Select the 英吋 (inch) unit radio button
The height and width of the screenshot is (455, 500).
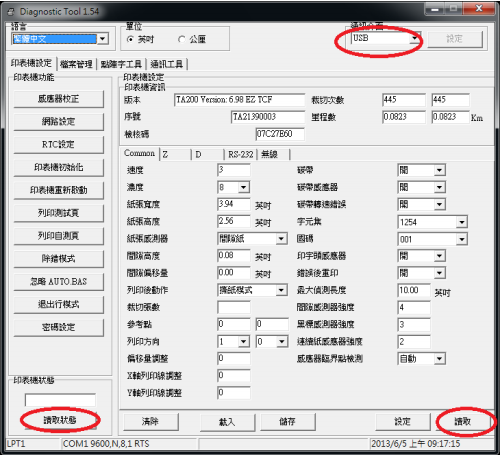click(130, 39)
